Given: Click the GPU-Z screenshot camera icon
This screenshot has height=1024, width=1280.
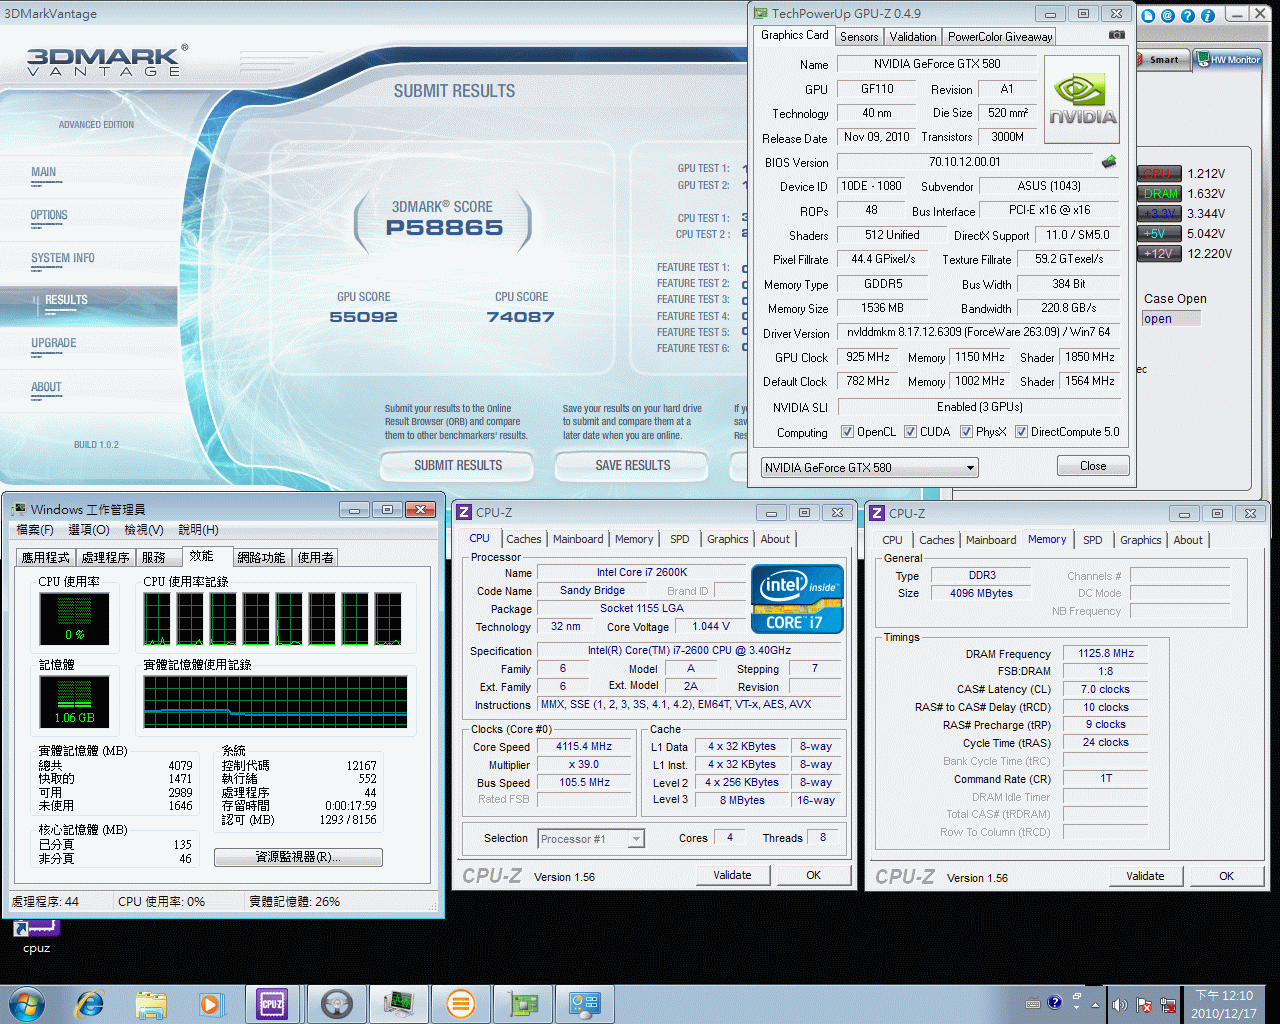Looking at the screenshot, I should 1117,35.
